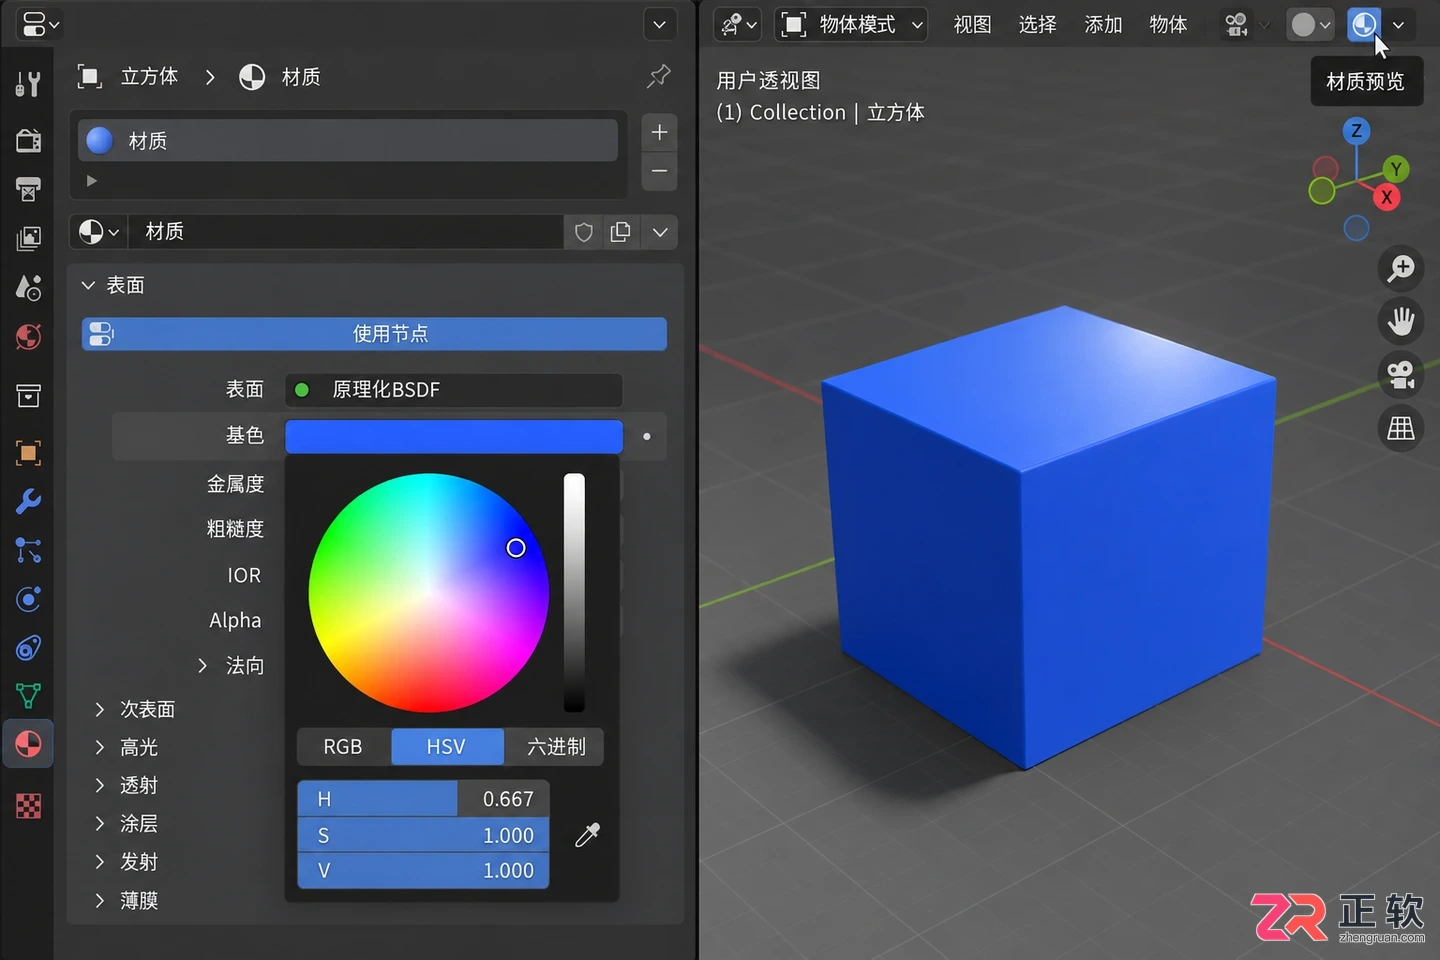
Task: Click the eyedropper color sampler icon
Action: point(587,835)
